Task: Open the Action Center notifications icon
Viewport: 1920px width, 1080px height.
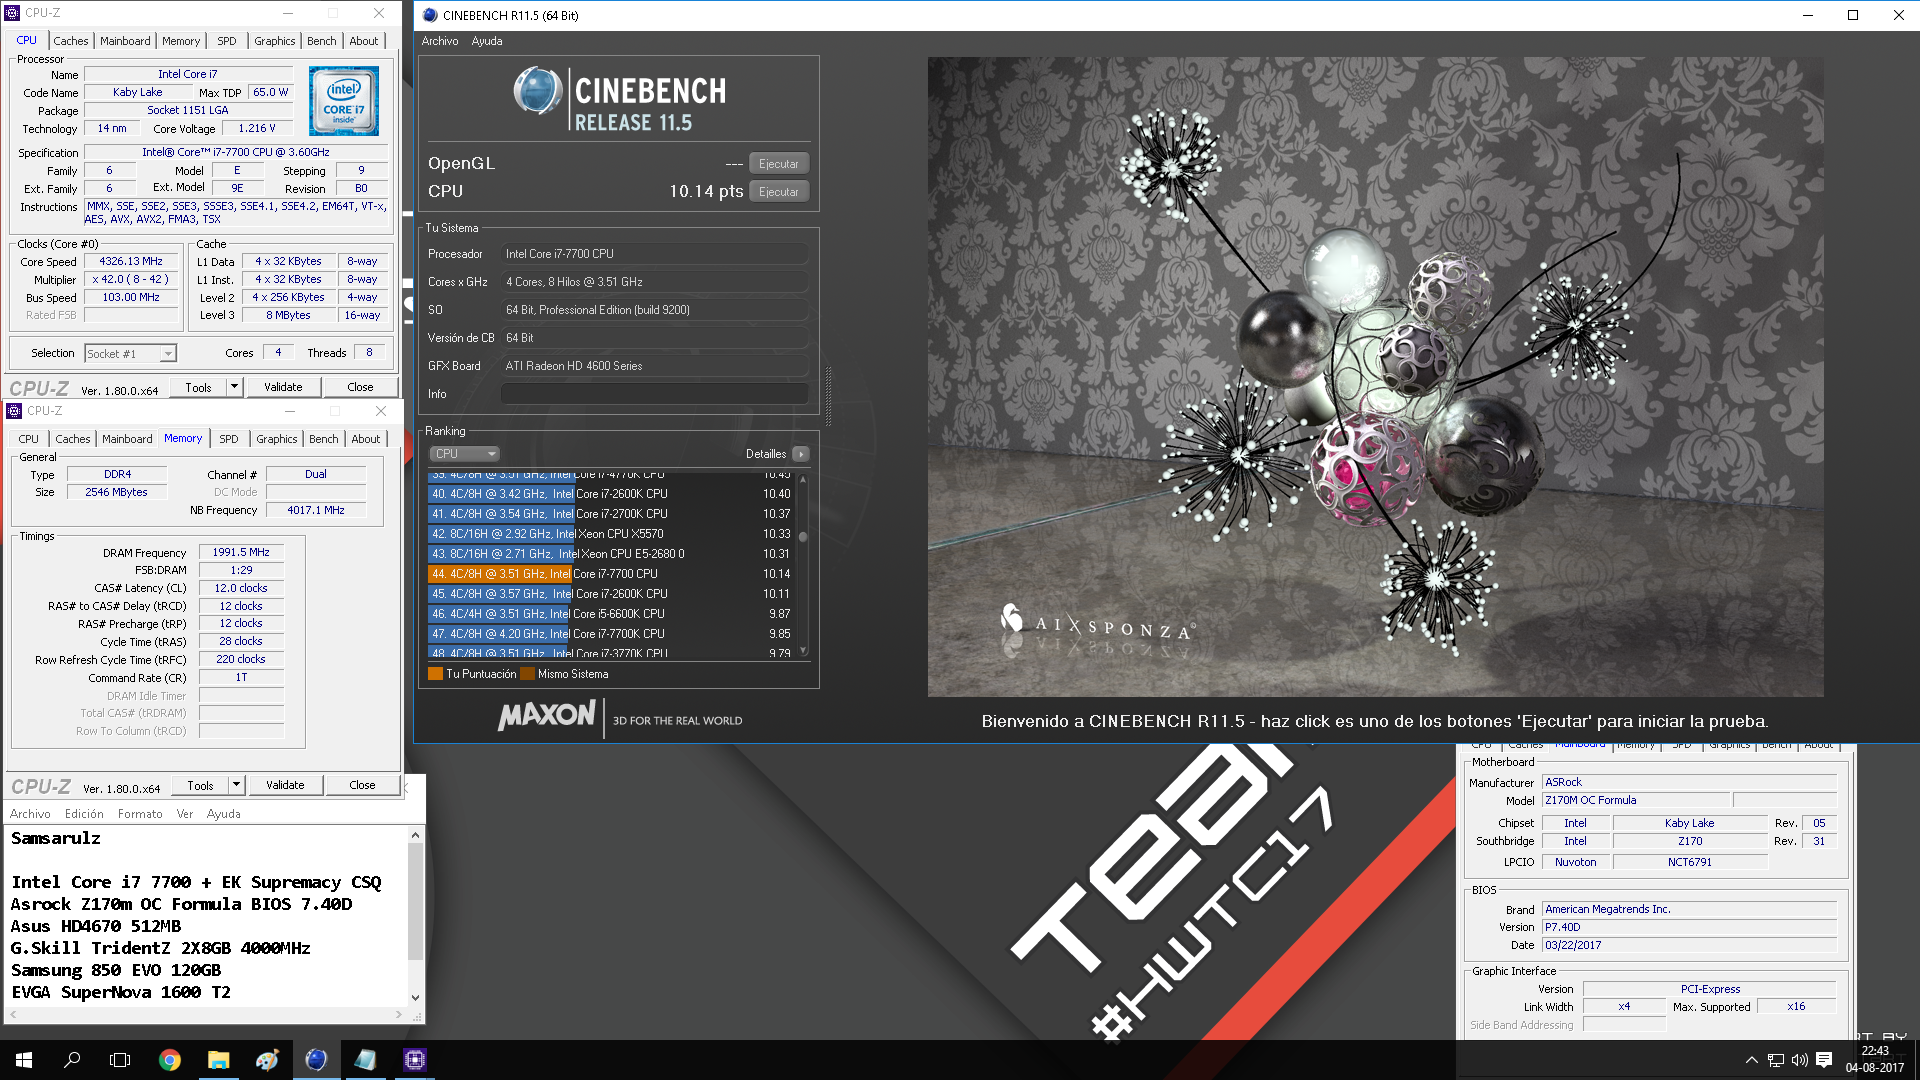Action: pos(1824,1060)
